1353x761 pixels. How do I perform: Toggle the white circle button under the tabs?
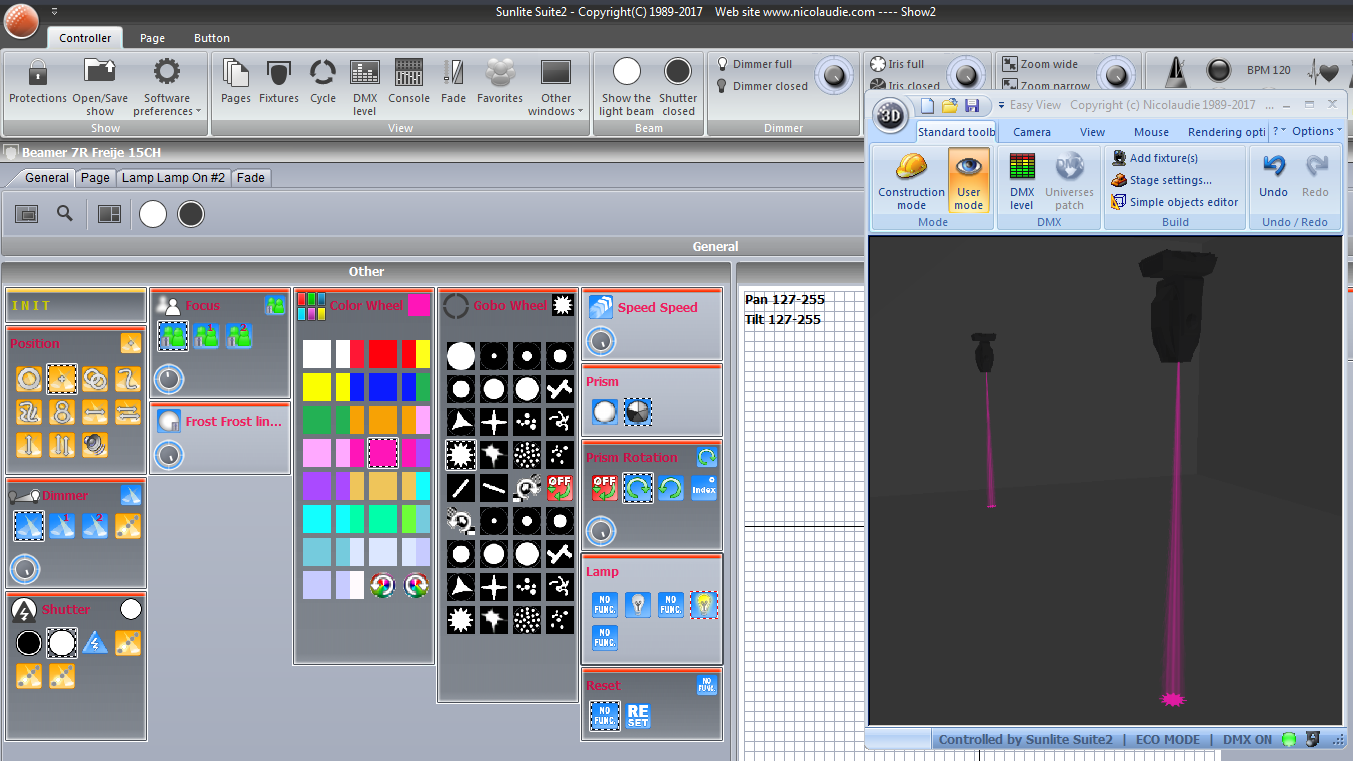point(153,214)
